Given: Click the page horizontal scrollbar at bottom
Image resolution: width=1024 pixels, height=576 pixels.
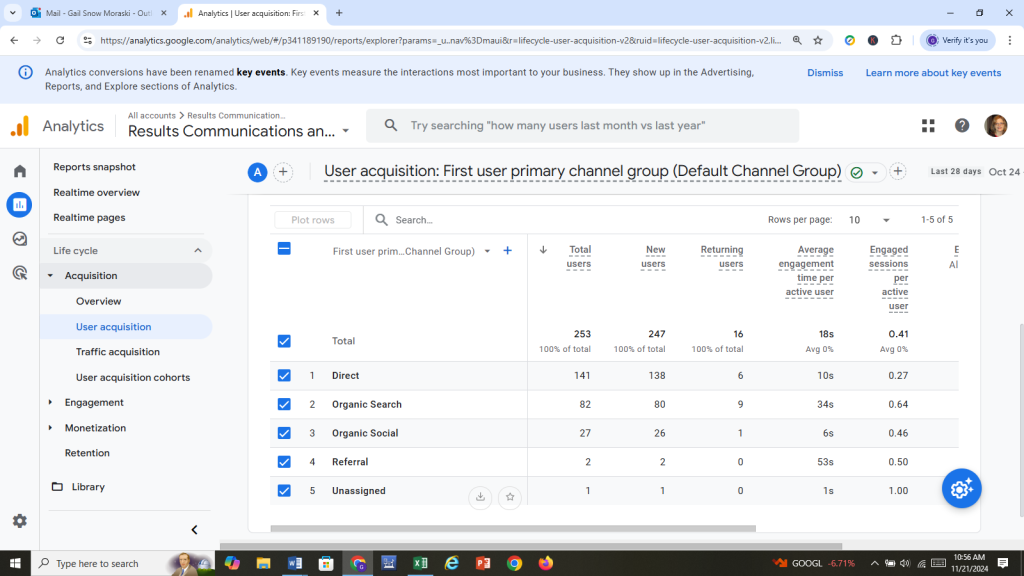Looking at the screenshot, I should (531, 545).
